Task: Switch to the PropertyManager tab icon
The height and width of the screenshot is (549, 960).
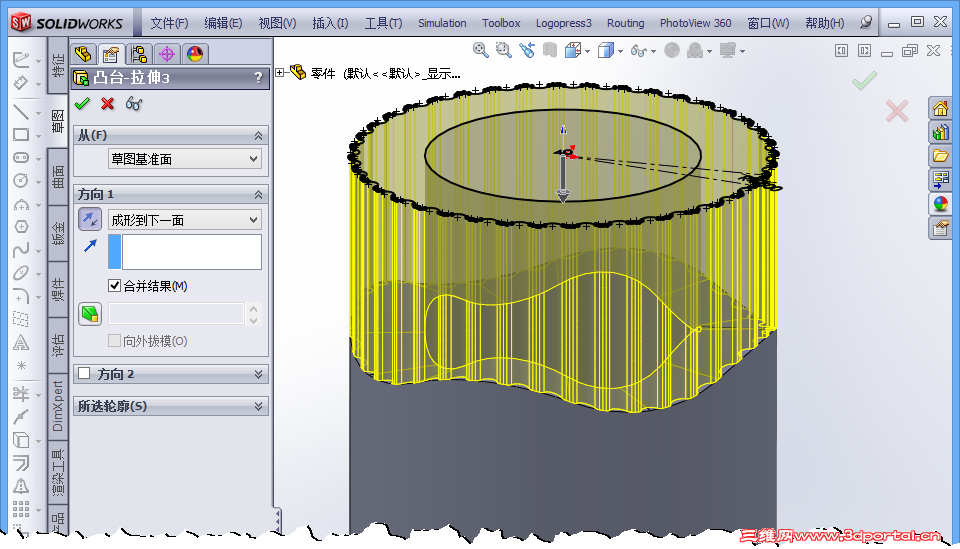Action: click(111, 54)
